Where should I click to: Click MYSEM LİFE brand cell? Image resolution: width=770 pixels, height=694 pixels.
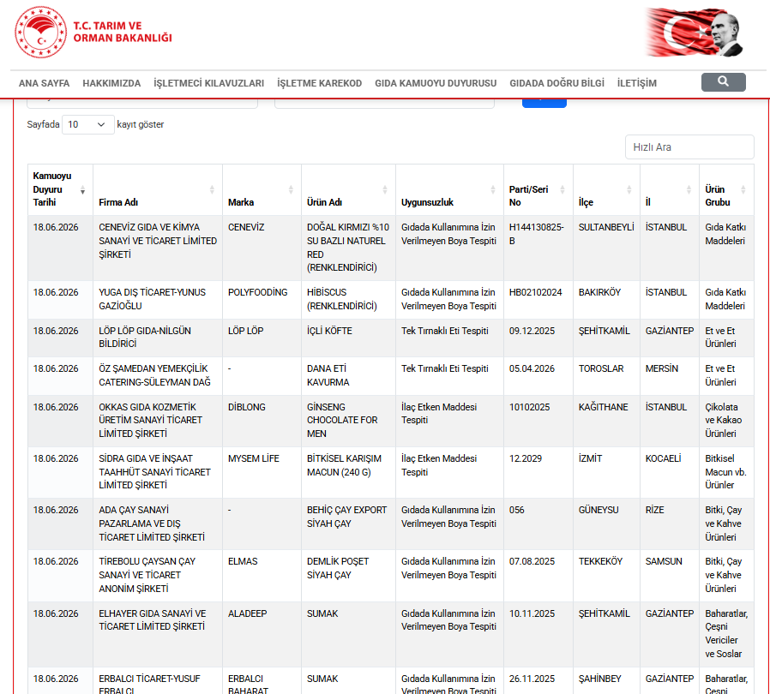pos(262,472)
